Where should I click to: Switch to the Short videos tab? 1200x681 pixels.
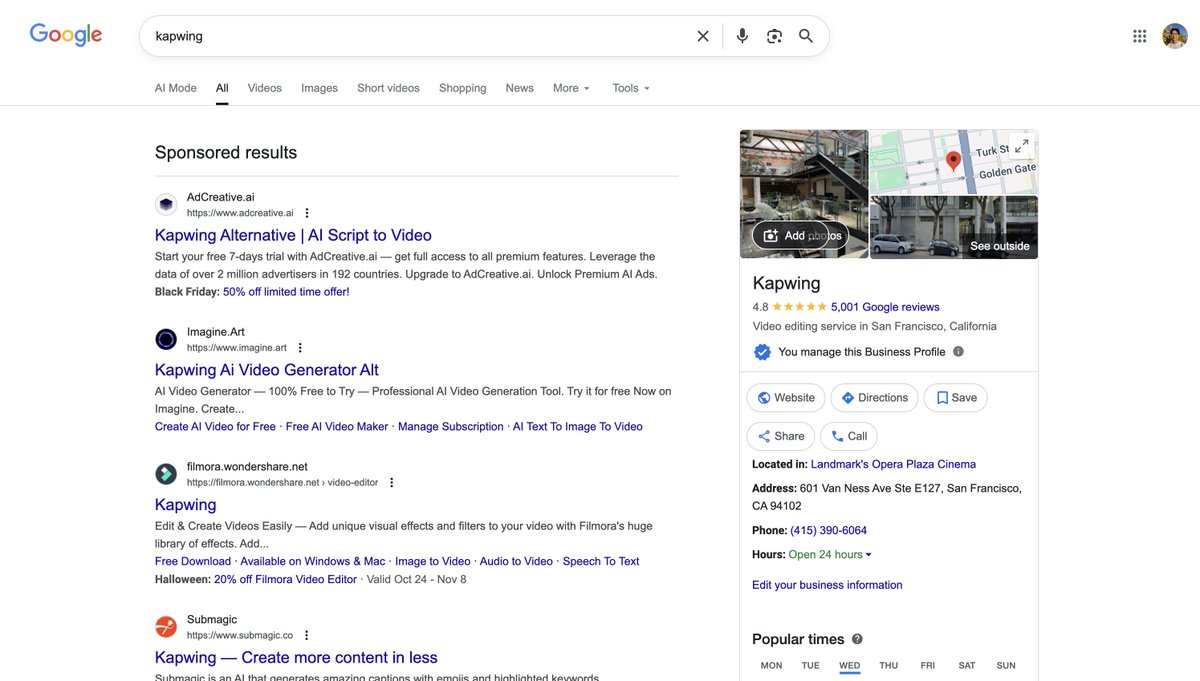[x=389, y=88]
